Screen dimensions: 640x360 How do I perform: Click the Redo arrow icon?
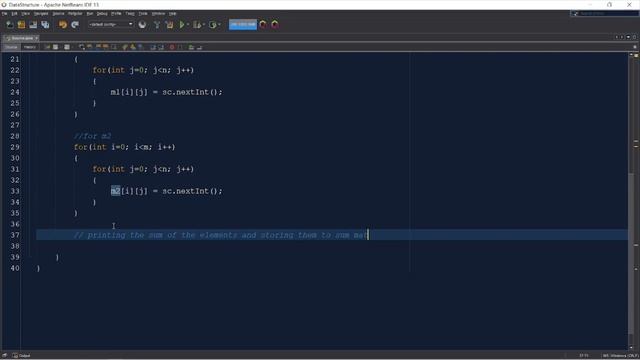tap(75, 25)
